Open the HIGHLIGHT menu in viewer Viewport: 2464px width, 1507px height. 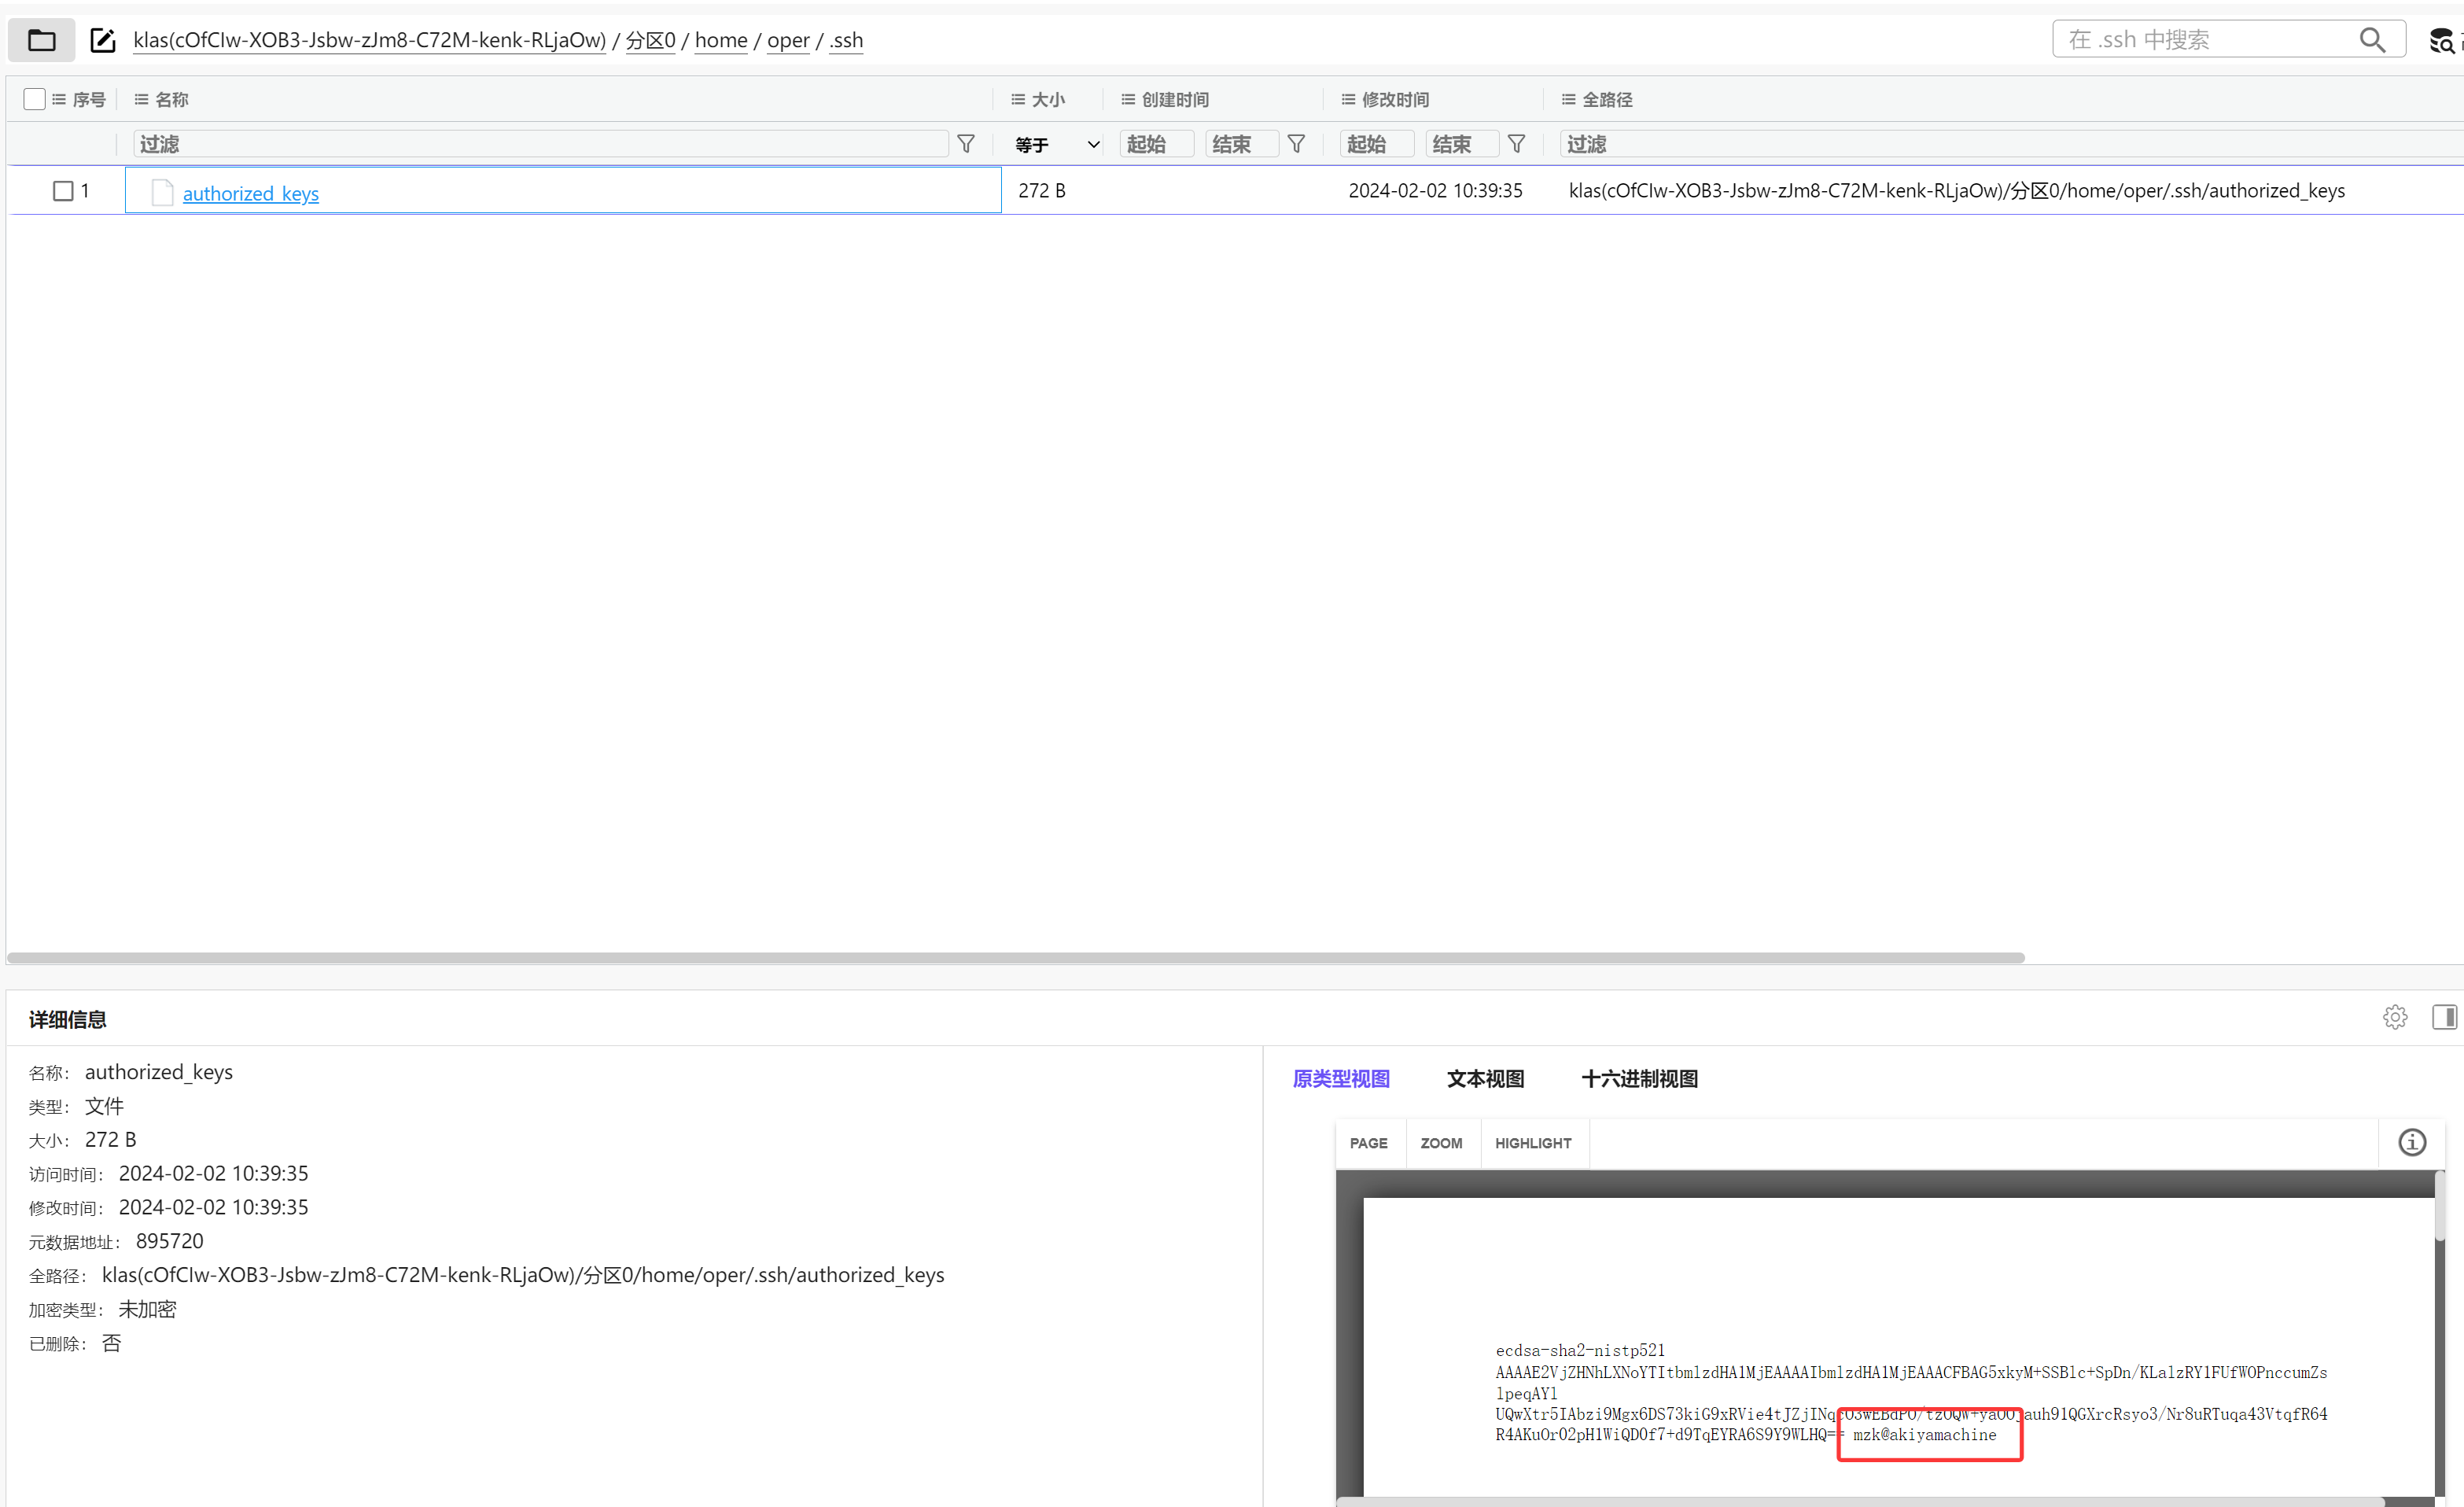tap(1532, 1143)
